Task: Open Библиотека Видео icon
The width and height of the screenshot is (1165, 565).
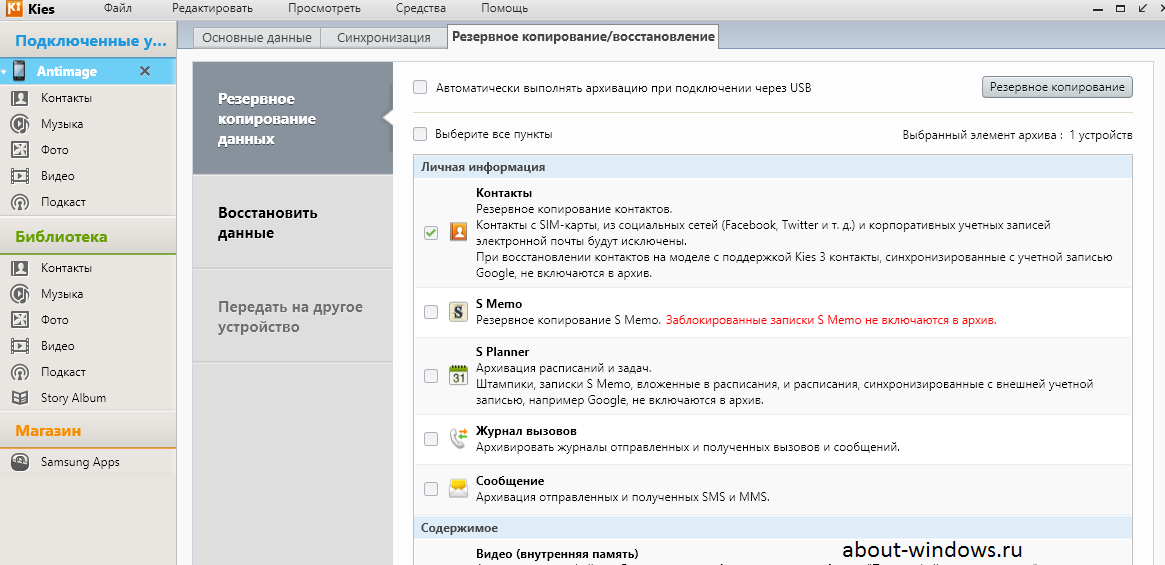Action: (x=20, y=346)
